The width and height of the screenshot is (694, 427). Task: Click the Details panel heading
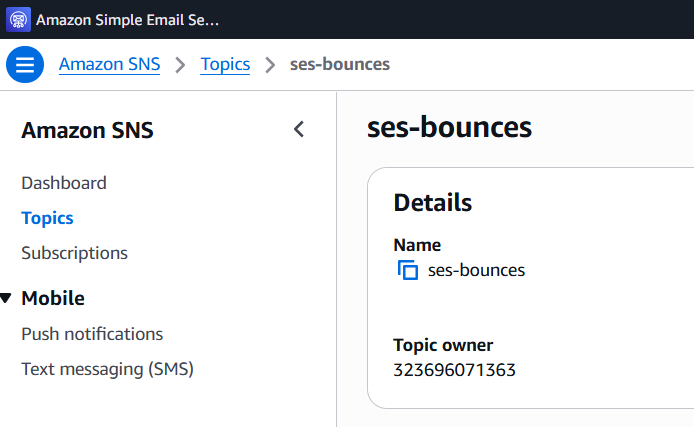point(432,203)
